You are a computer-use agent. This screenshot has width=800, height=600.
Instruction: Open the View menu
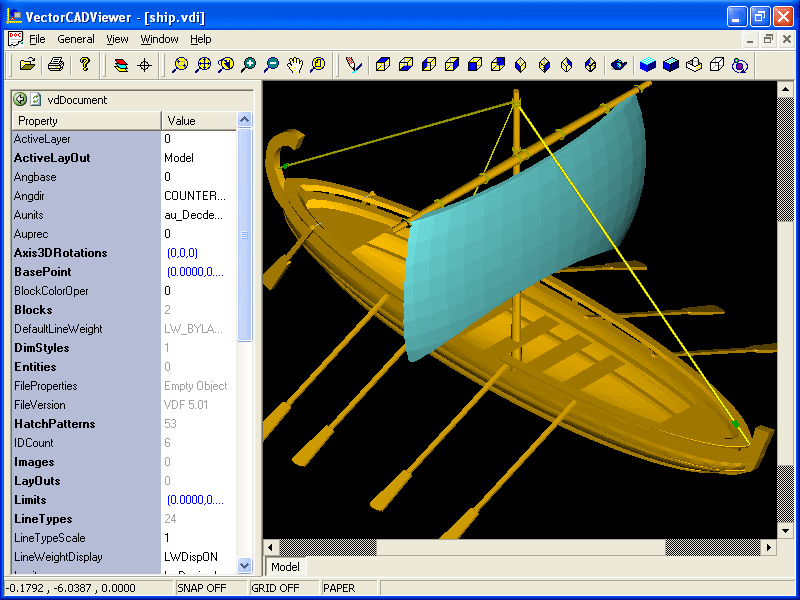click(117, 39)
